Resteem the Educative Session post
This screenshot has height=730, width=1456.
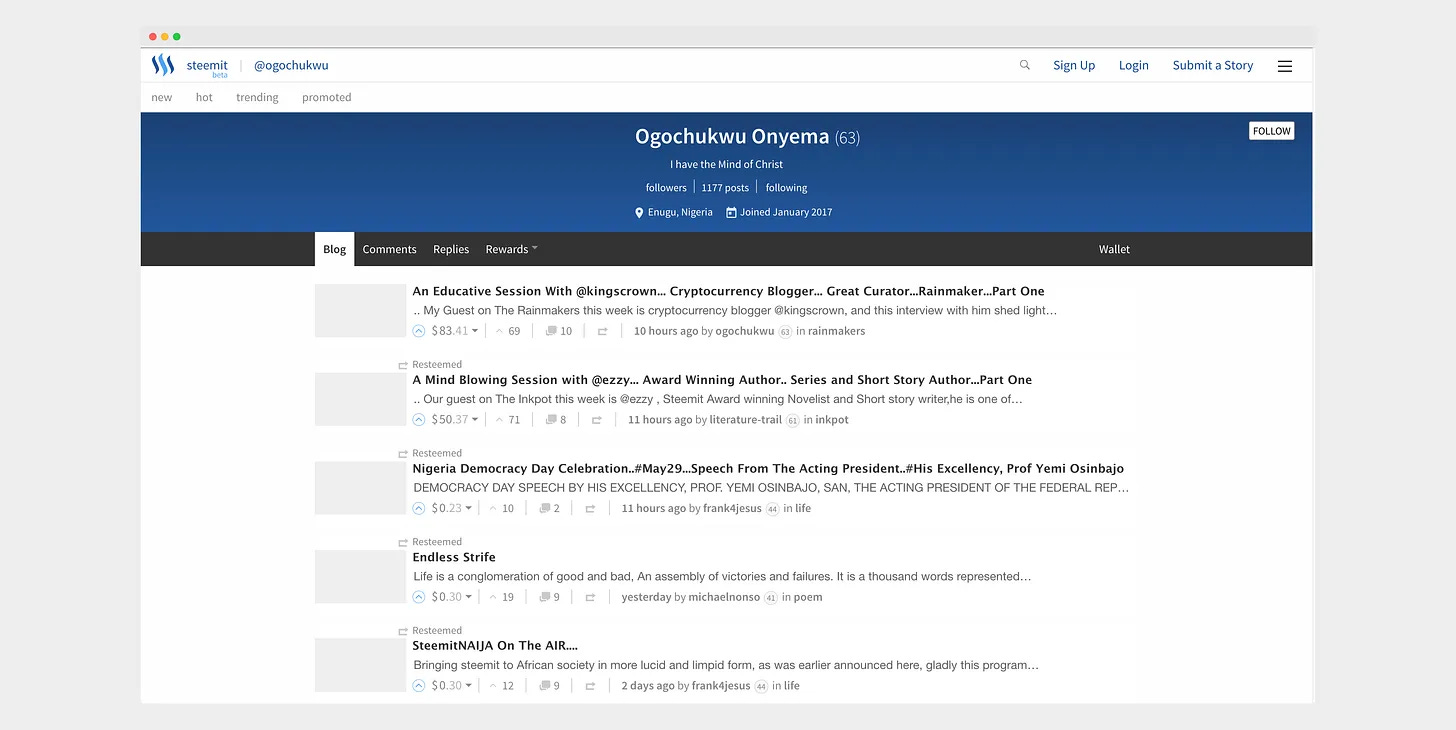pyautogui.click(x=603, y=331)
